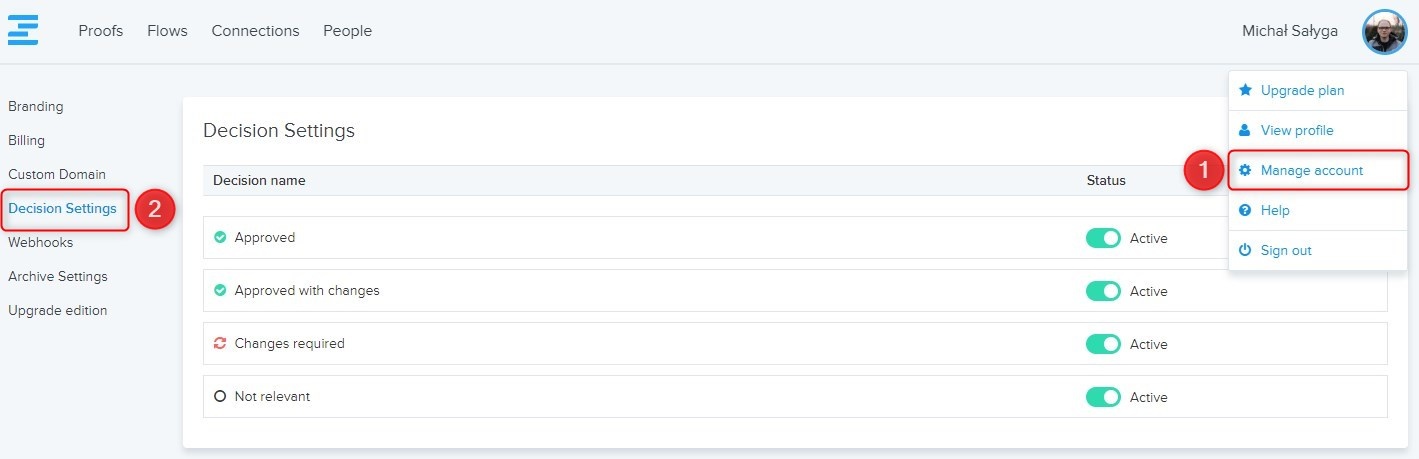Click the View profile person icon

click(1245, 130)
